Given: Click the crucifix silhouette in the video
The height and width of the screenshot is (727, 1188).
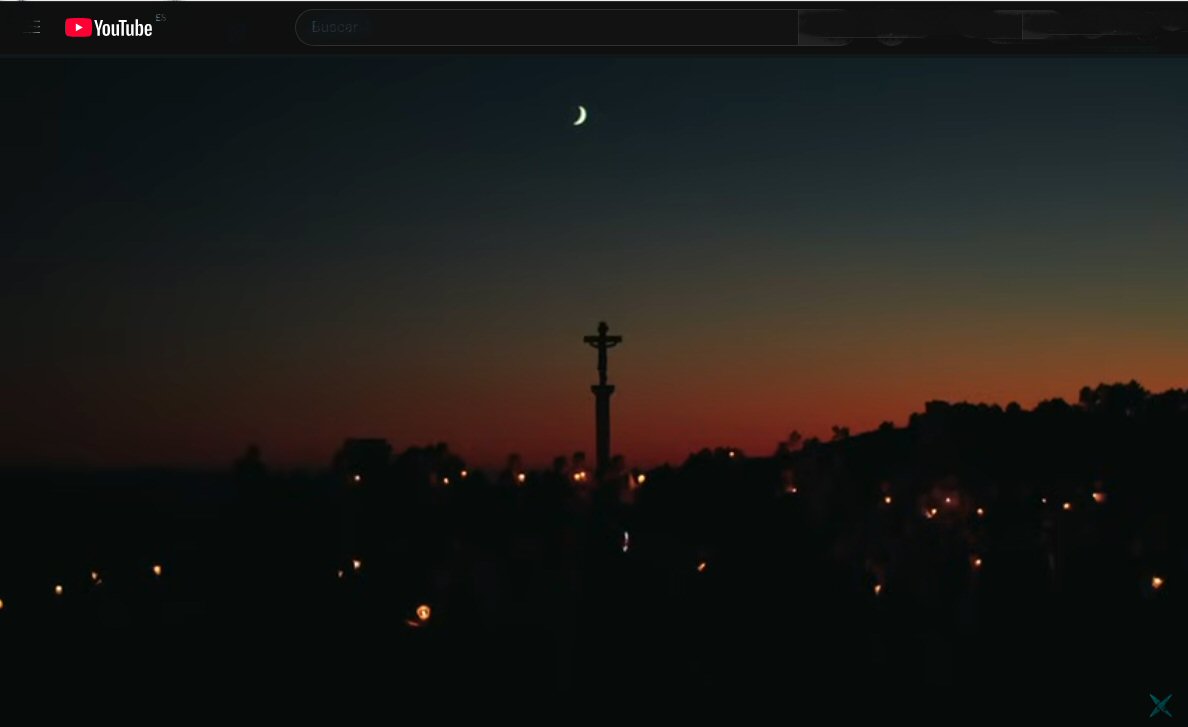Looking at the screenshot, I should (x=602, y=350).
